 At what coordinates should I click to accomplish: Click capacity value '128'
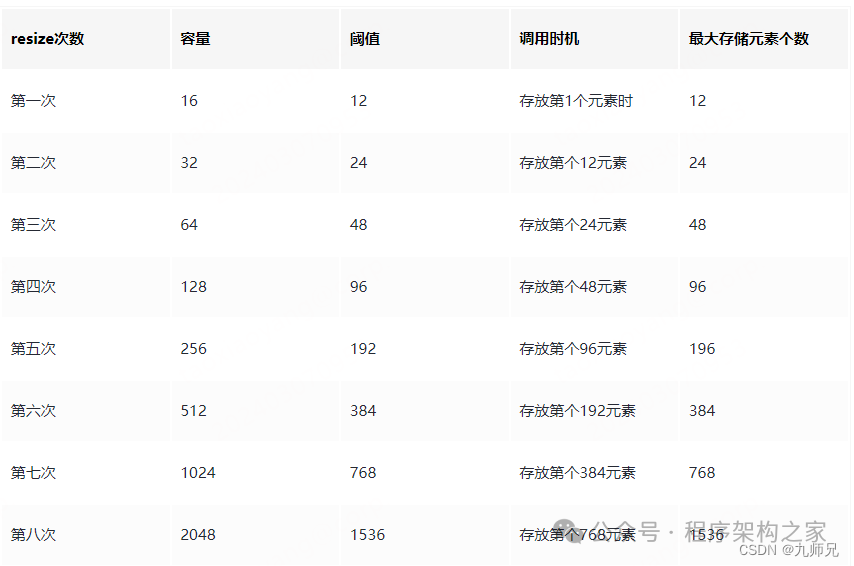pyautogui.click(x=193, y=287)
